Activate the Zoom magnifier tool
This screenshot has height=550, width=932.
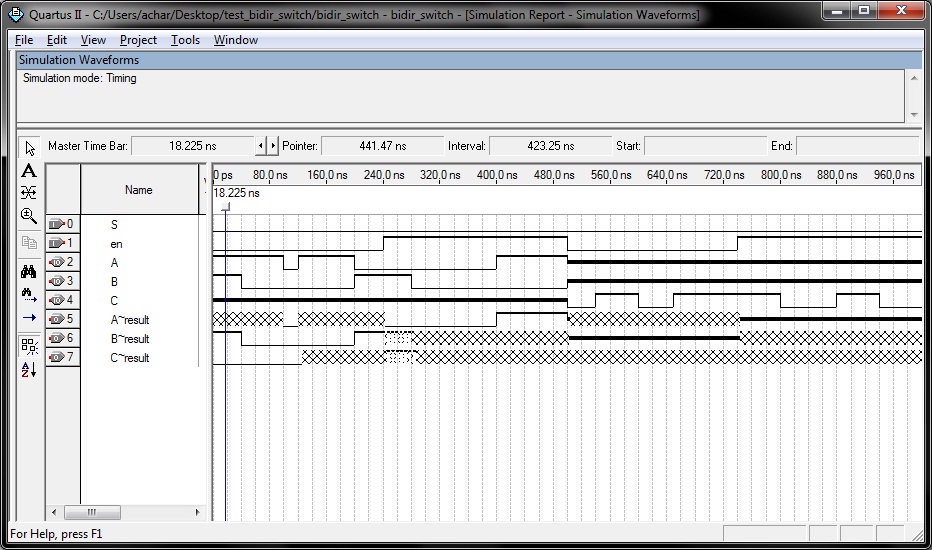pyautogui.click(x=29, y=216)
